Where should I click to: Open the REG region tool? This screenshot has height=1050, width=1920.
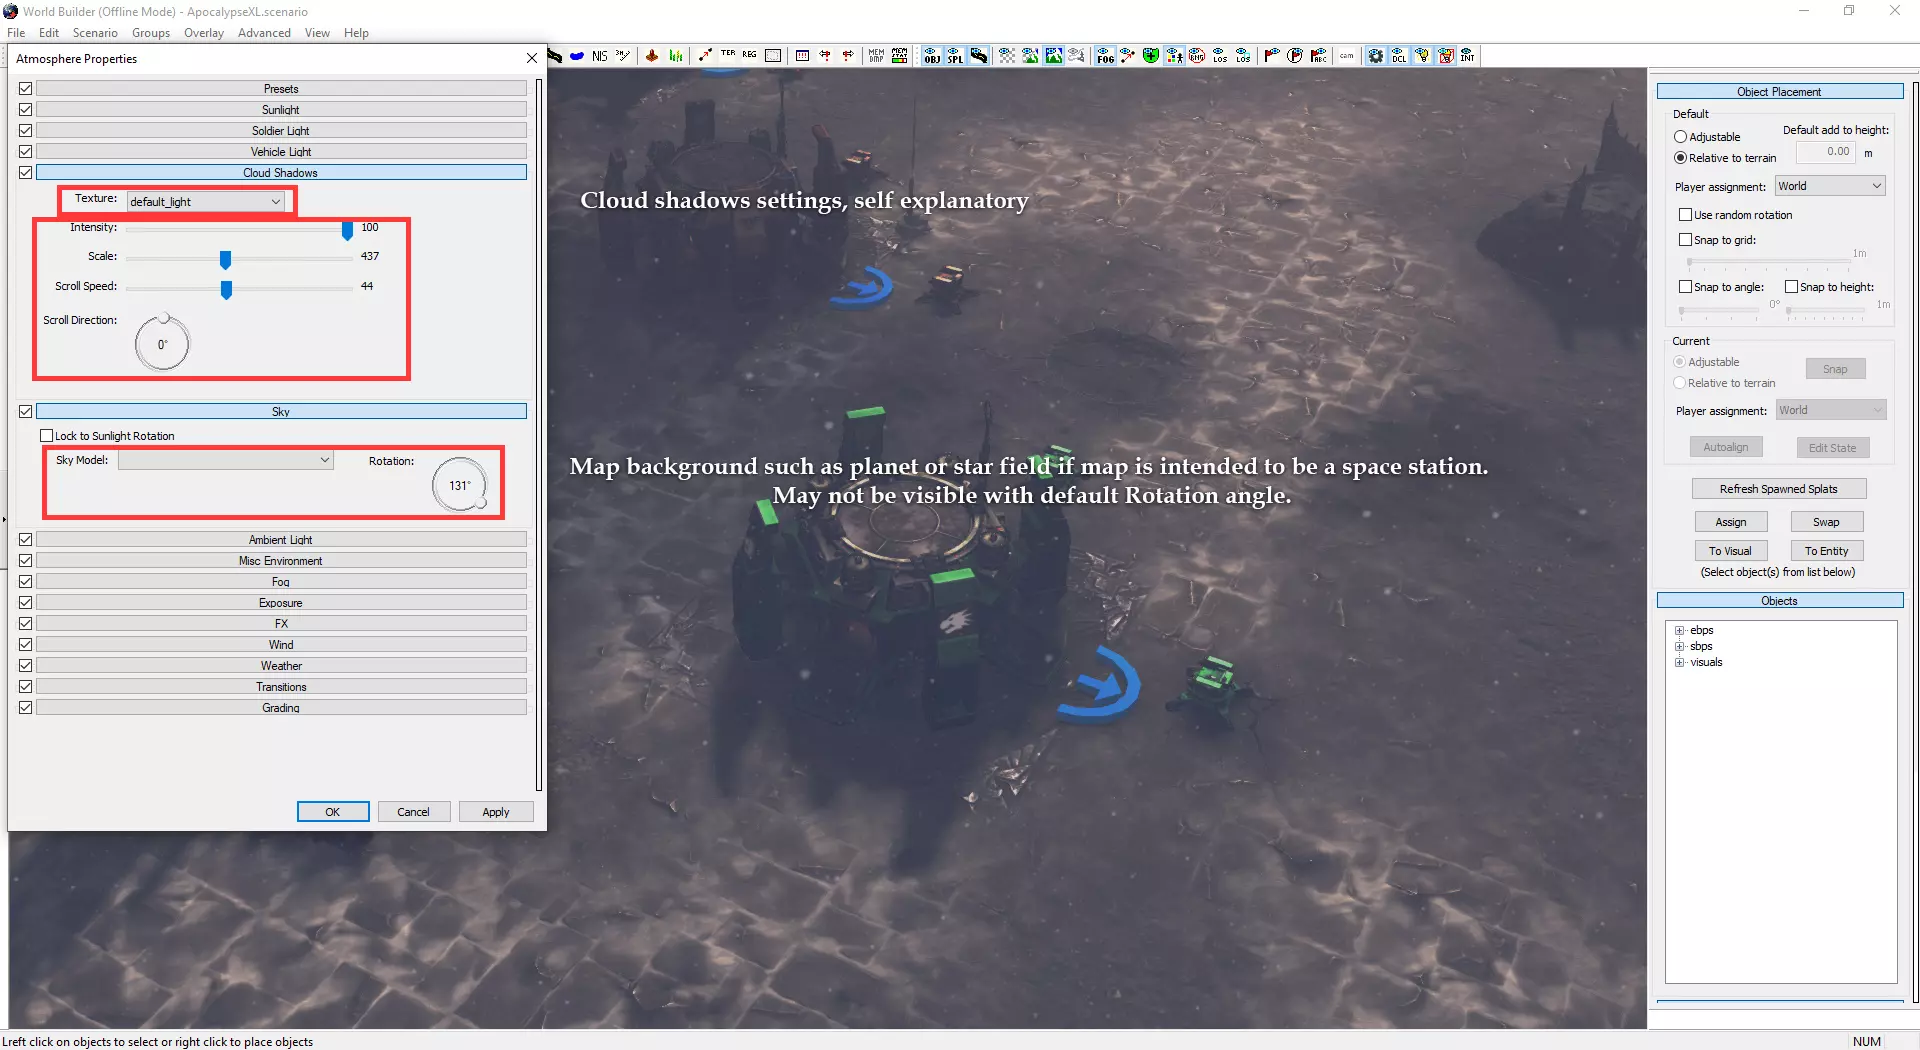750,54
